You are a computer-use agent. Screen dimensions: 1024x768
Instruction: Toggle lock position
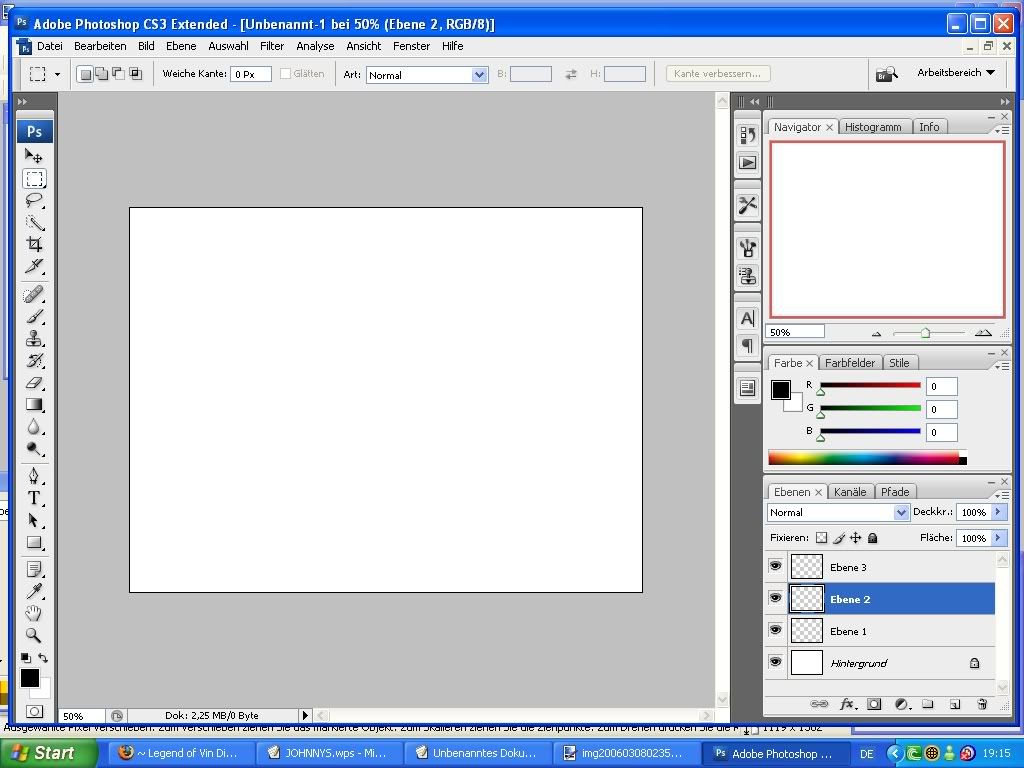[856, 538]
